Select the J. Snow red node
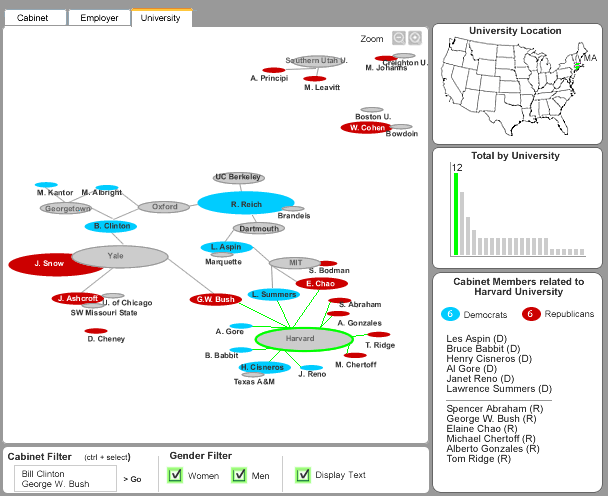This screenshot has height=496, width=608. [48, 264]
